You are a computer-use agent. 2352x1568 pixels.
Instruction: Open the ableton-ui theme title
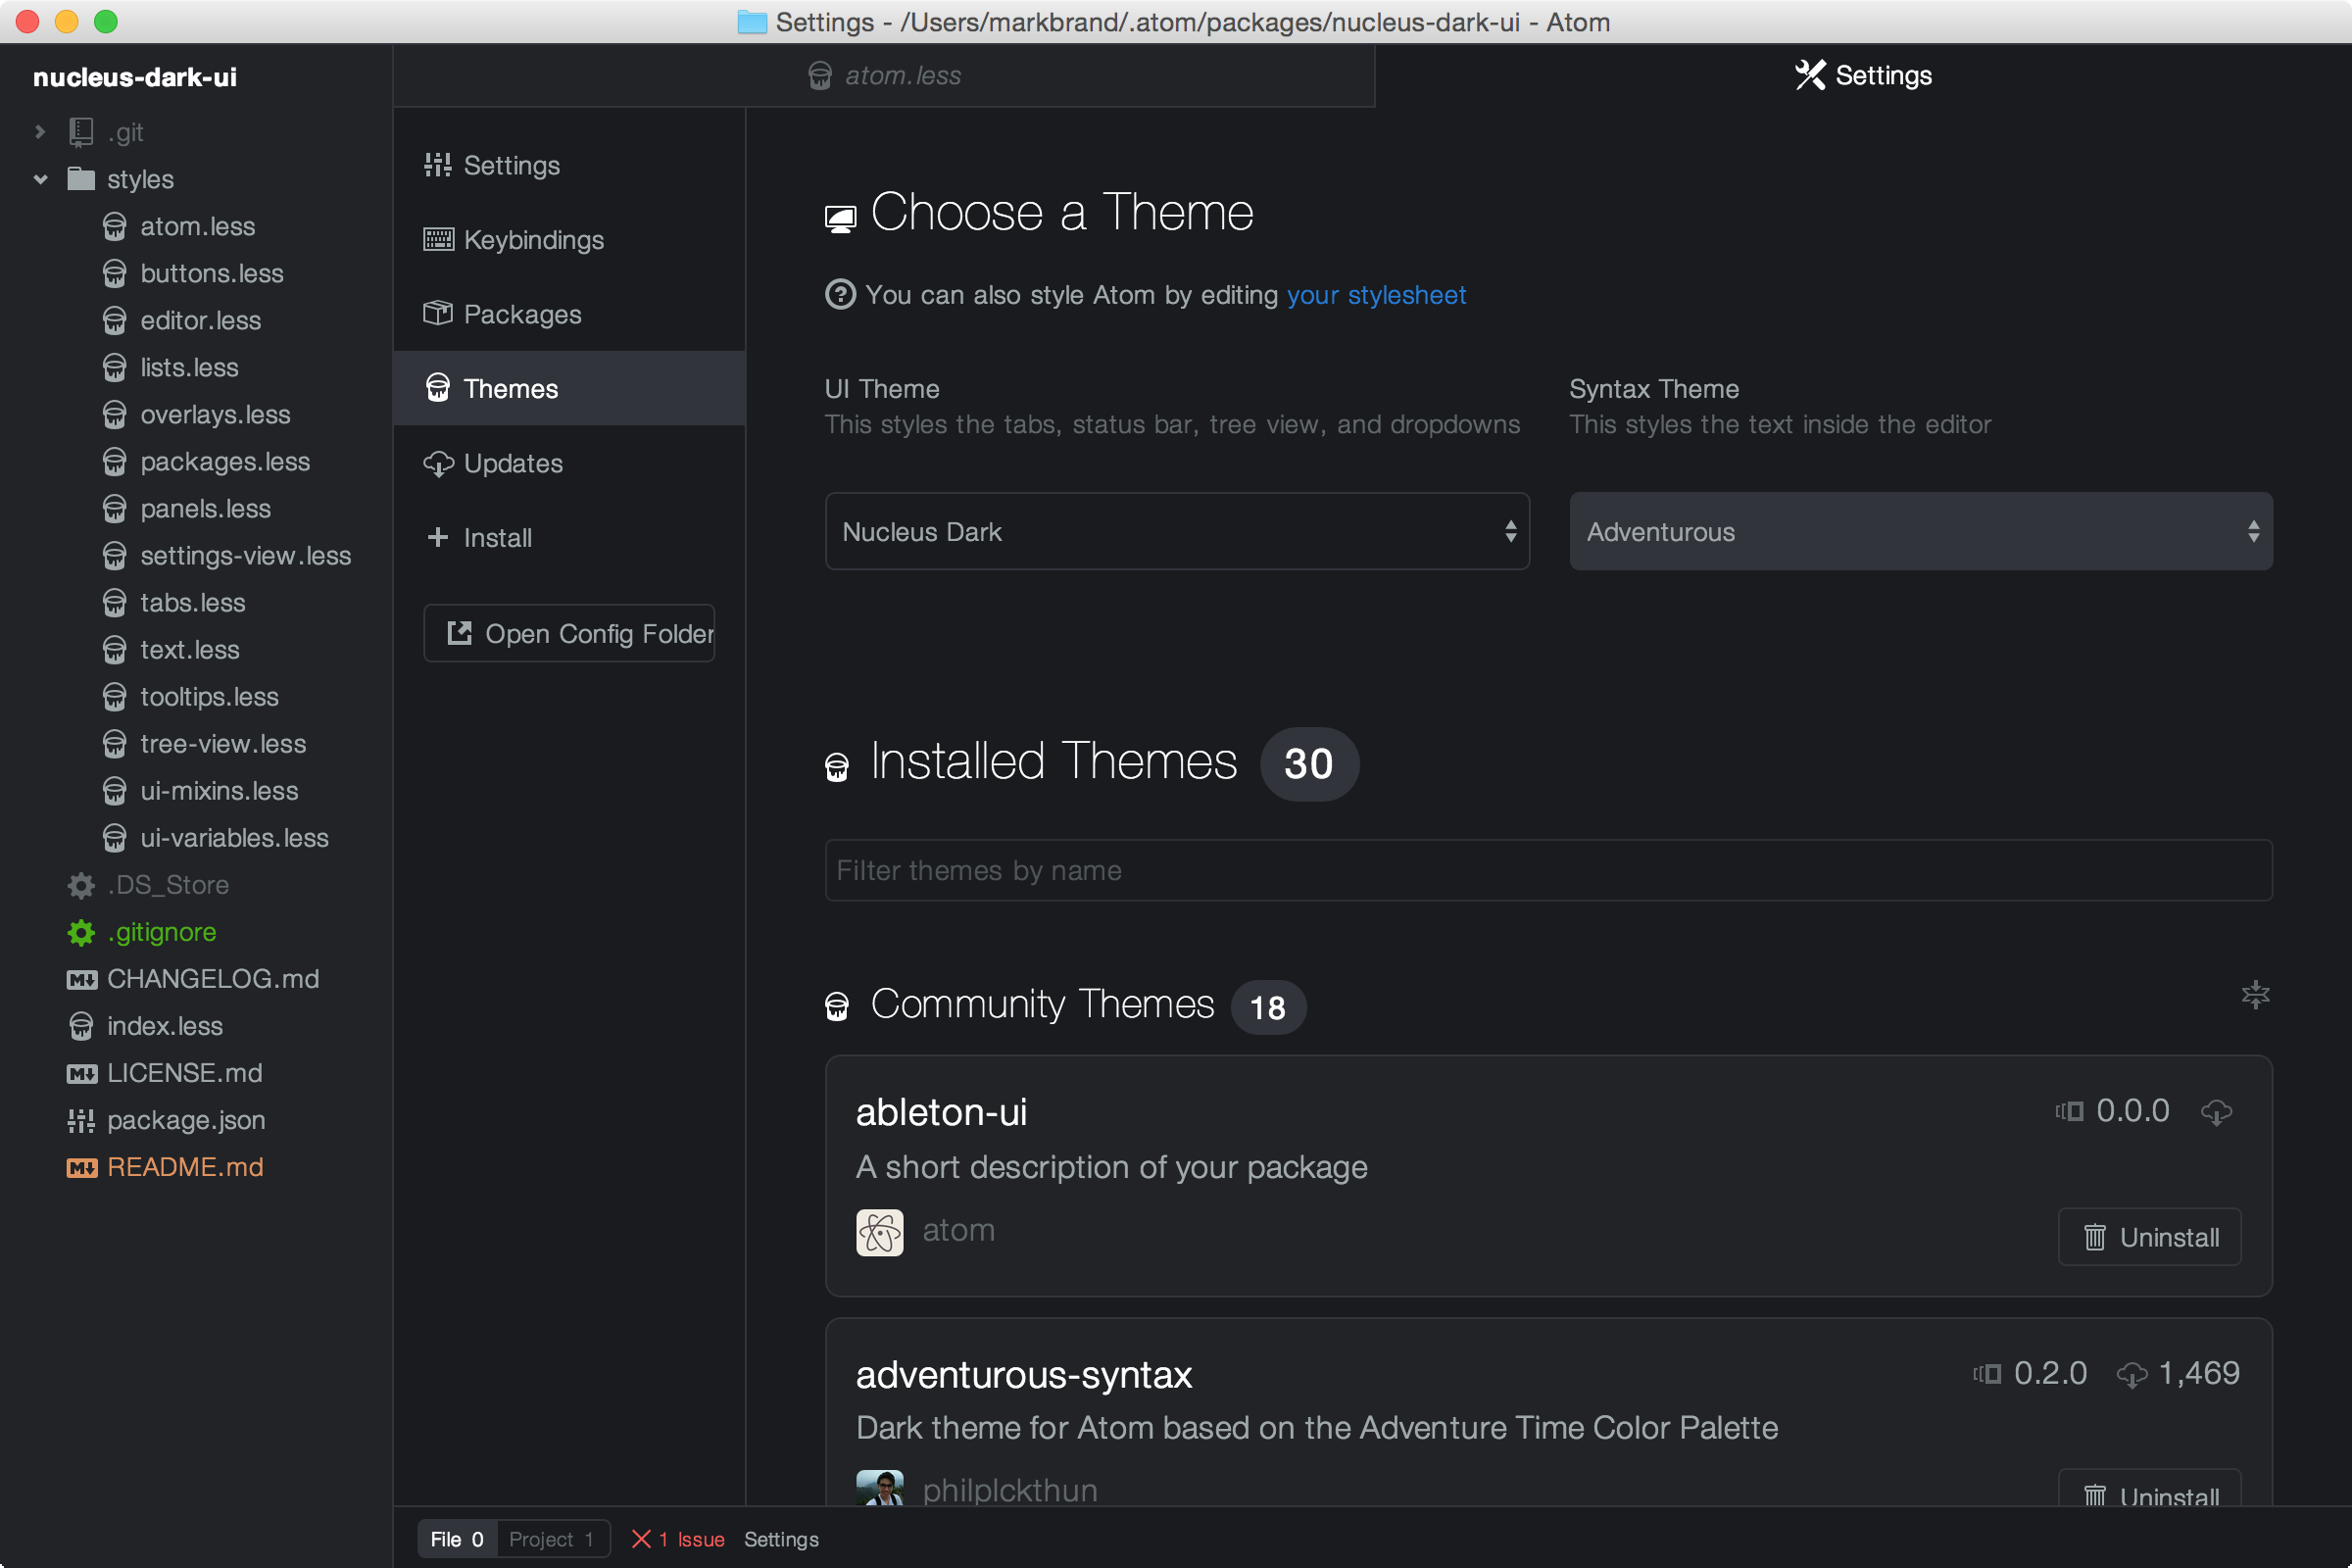pos(941,1112)
